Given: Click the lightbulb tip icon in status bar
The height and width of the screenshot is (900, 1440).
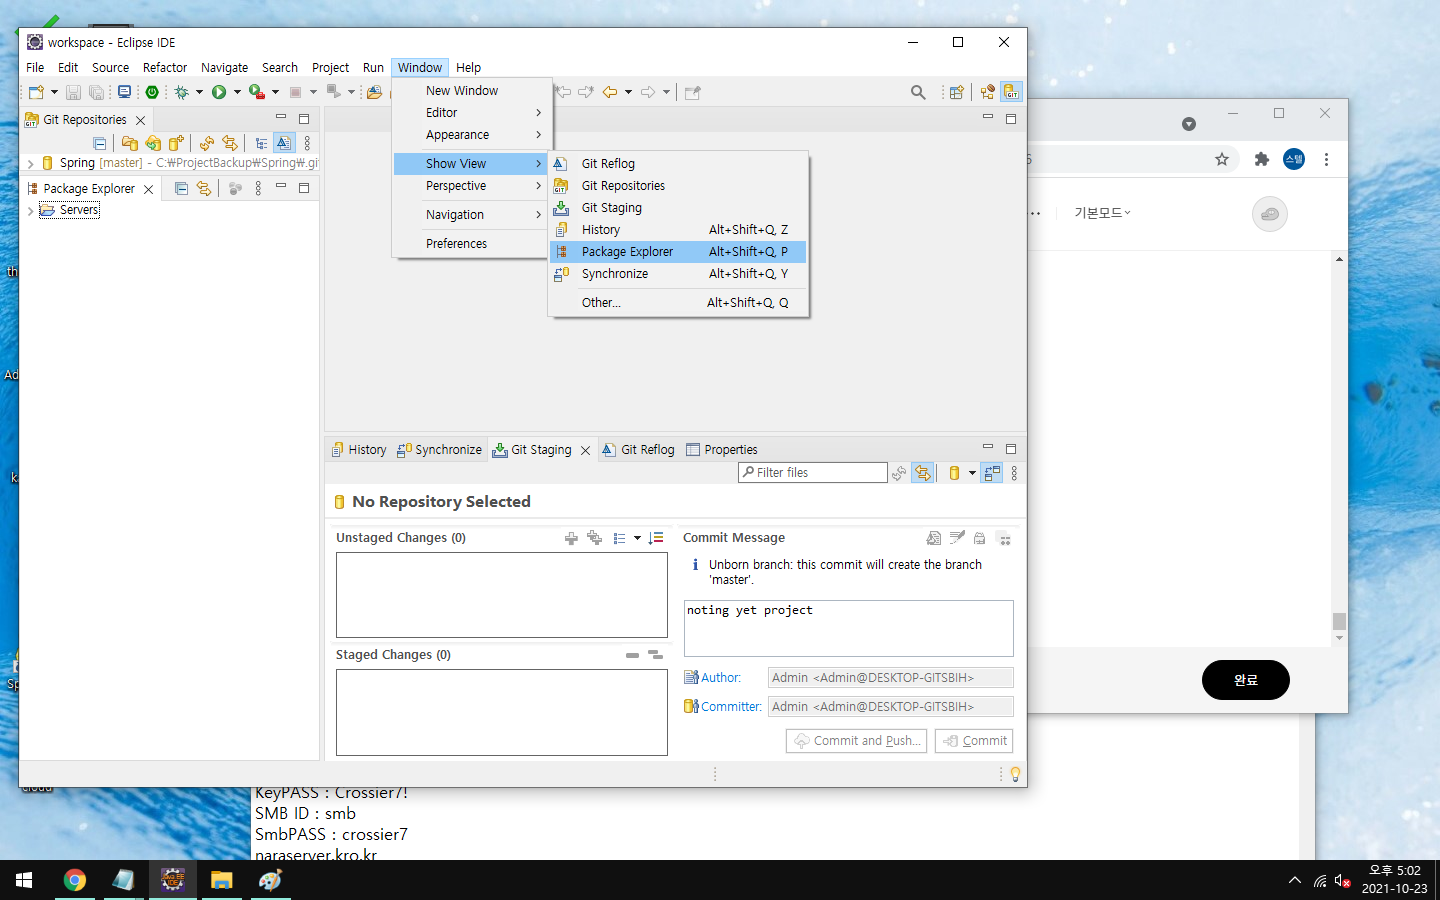Looking at the screenshot, I should [1015, 774].
